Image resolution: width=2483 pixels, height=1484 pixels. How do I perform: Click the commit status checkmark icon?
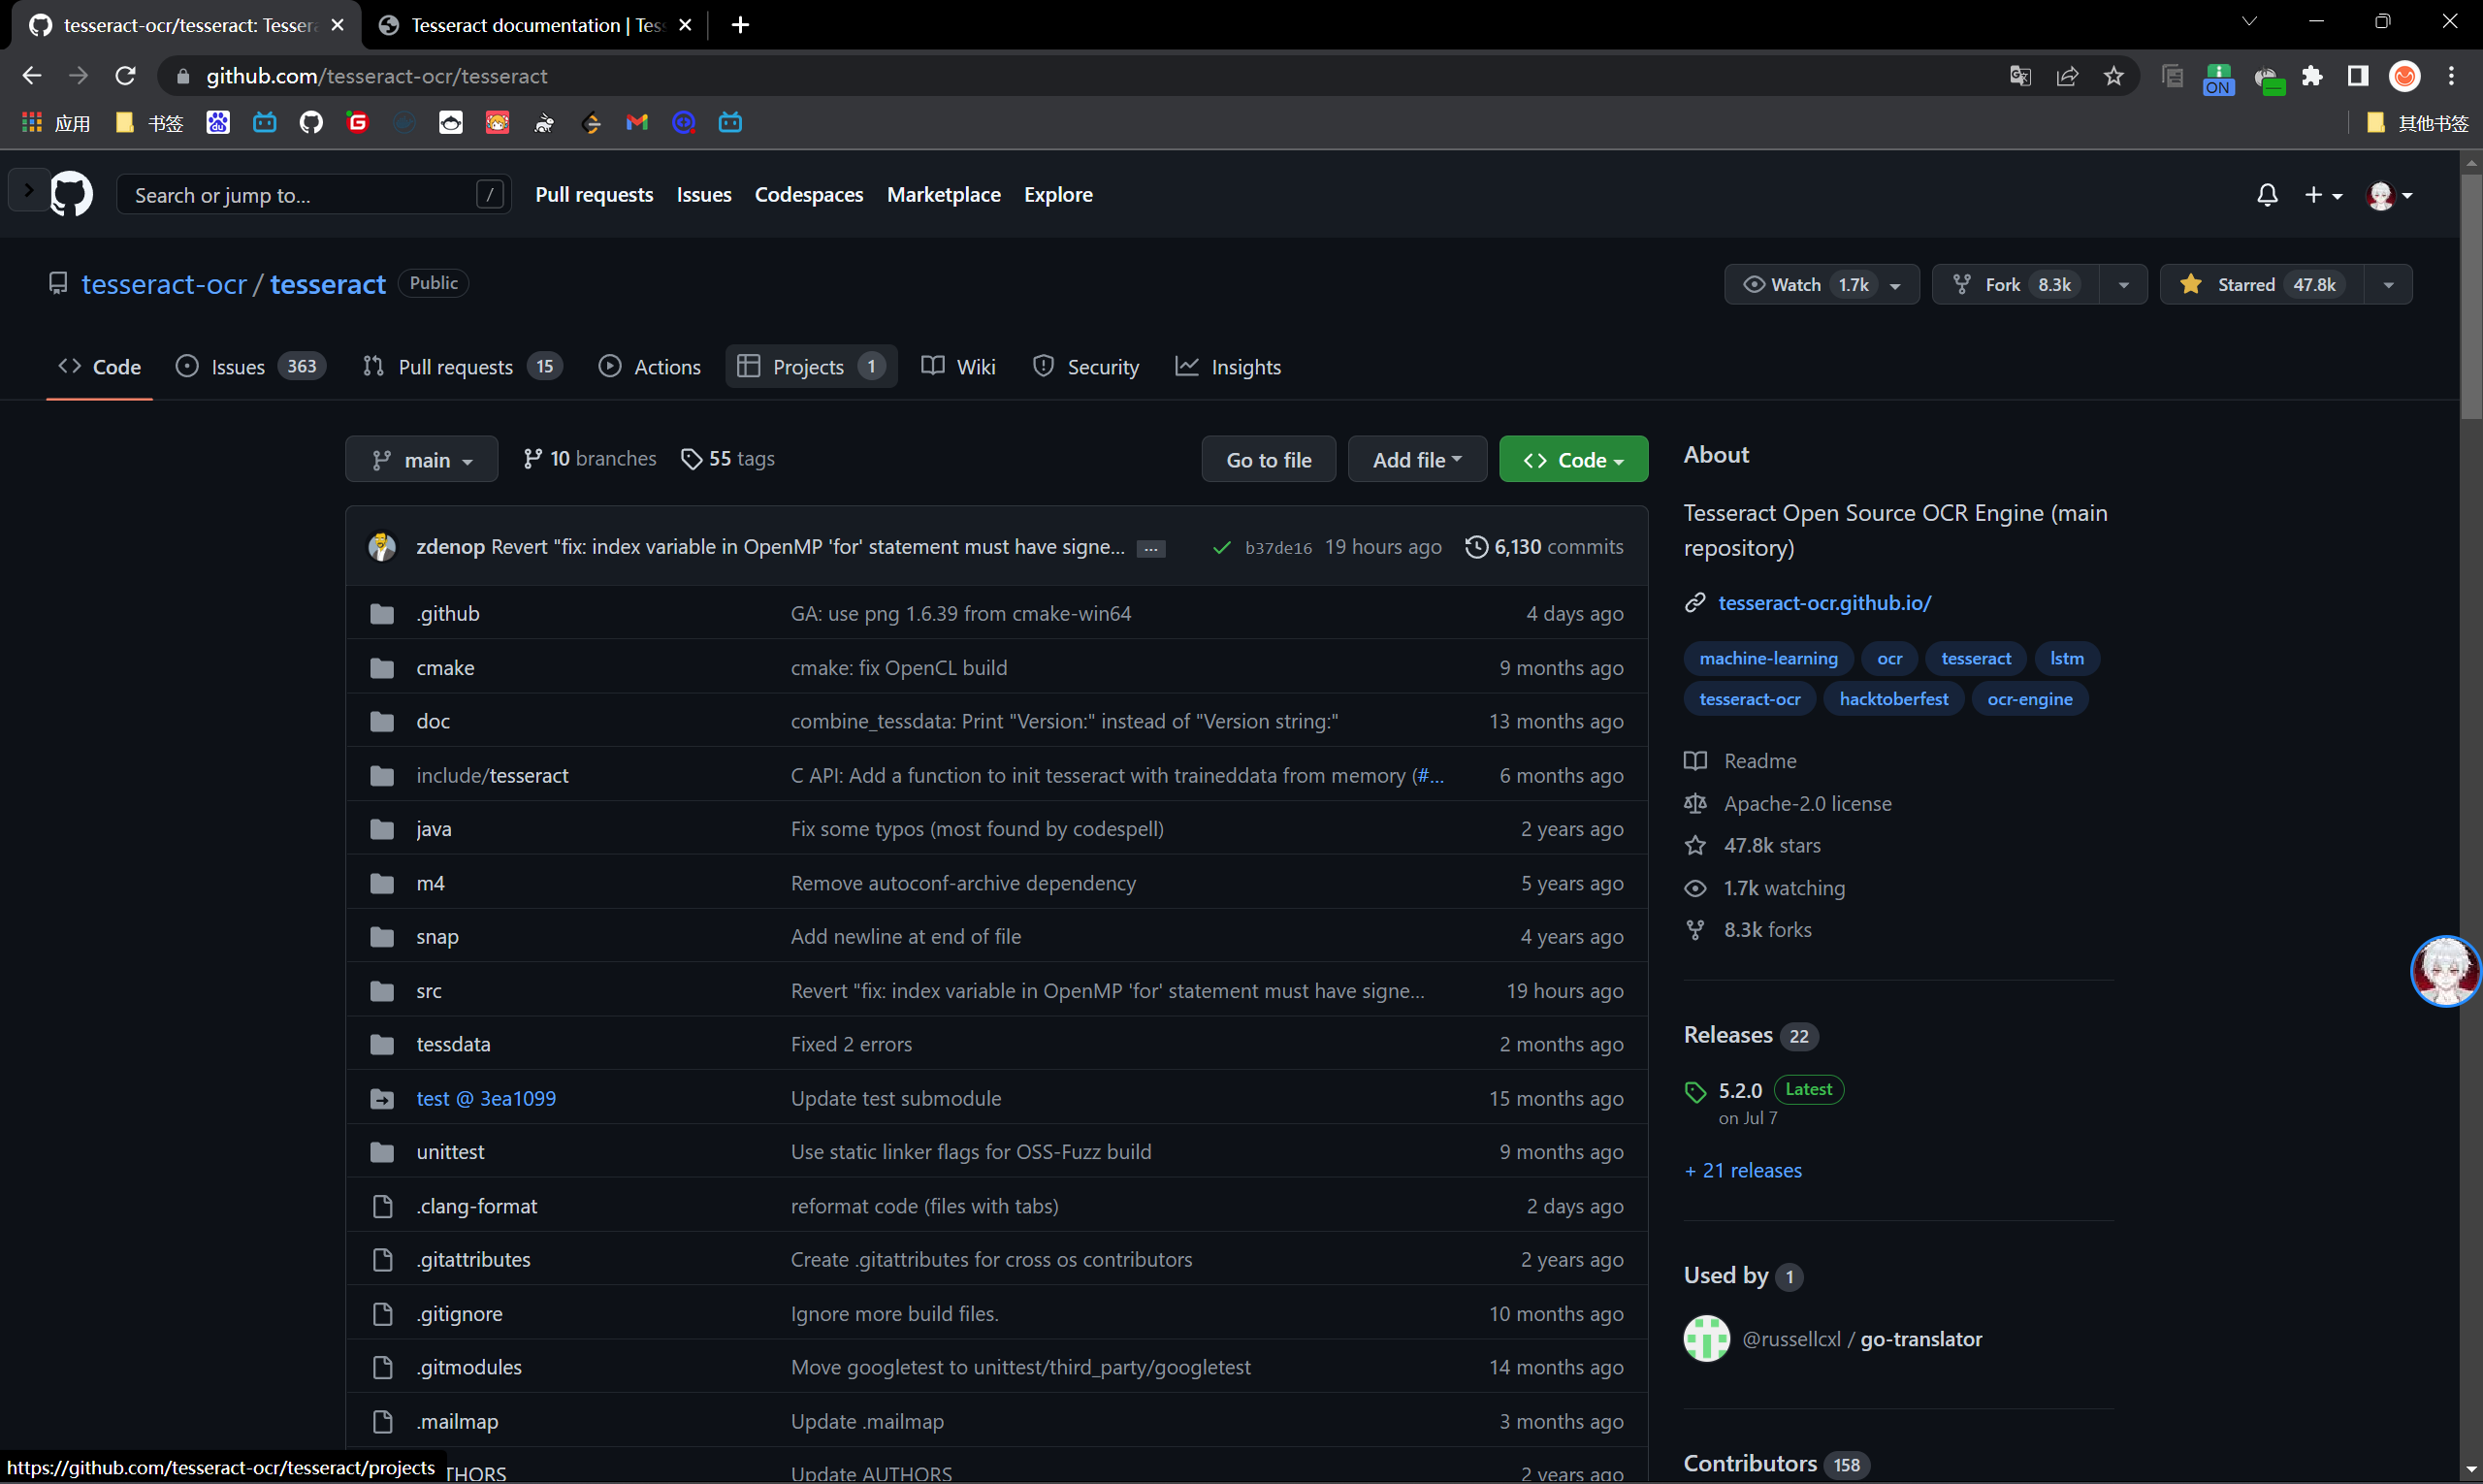click(1221, 547)
